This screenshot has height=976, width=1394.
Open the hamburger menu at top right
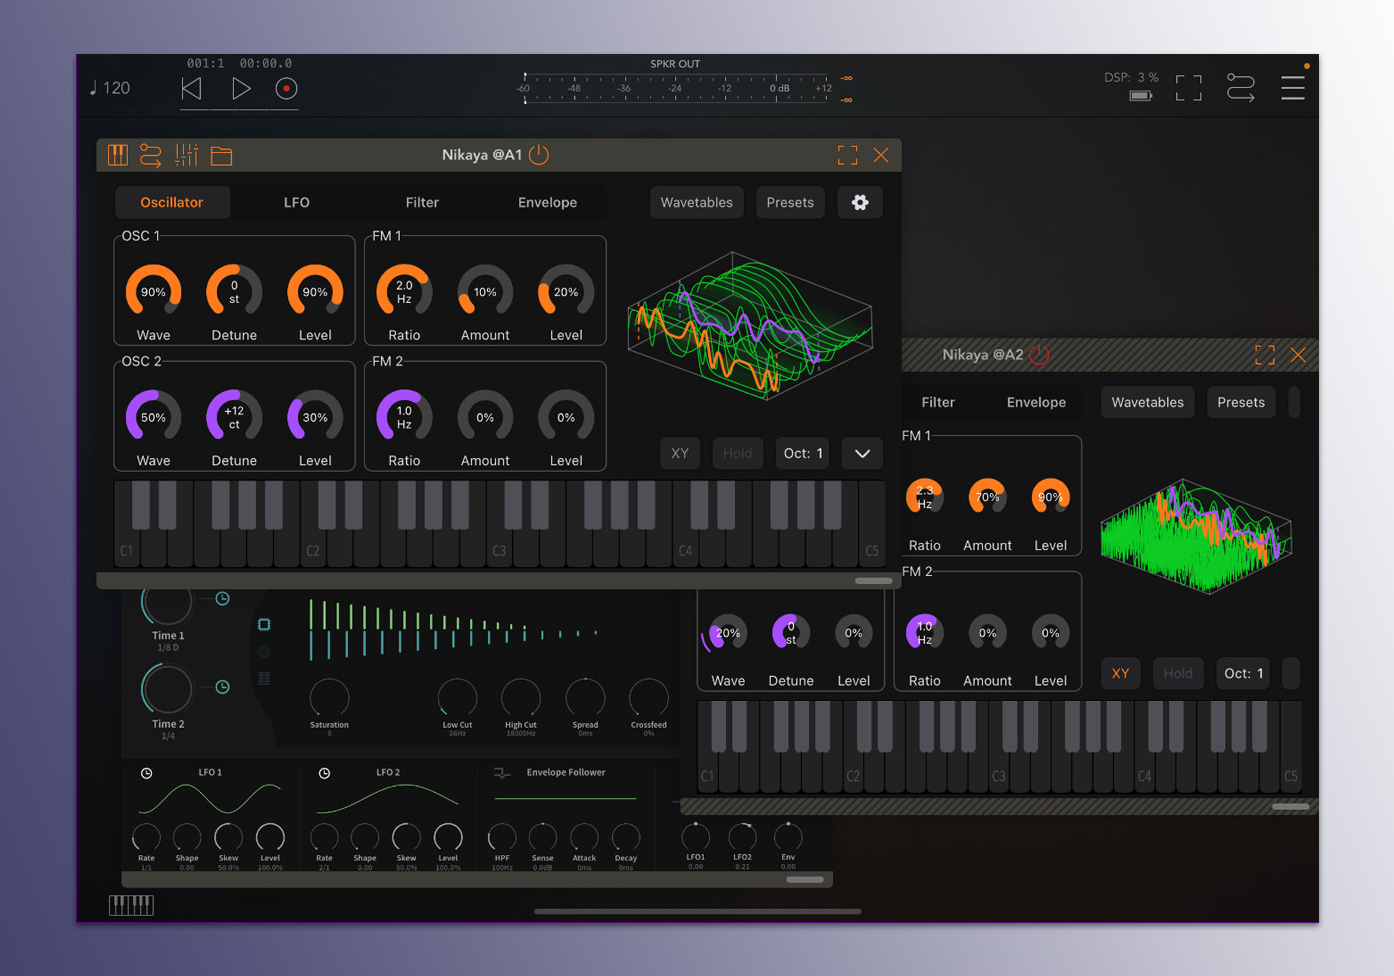tap(1293, 89)
